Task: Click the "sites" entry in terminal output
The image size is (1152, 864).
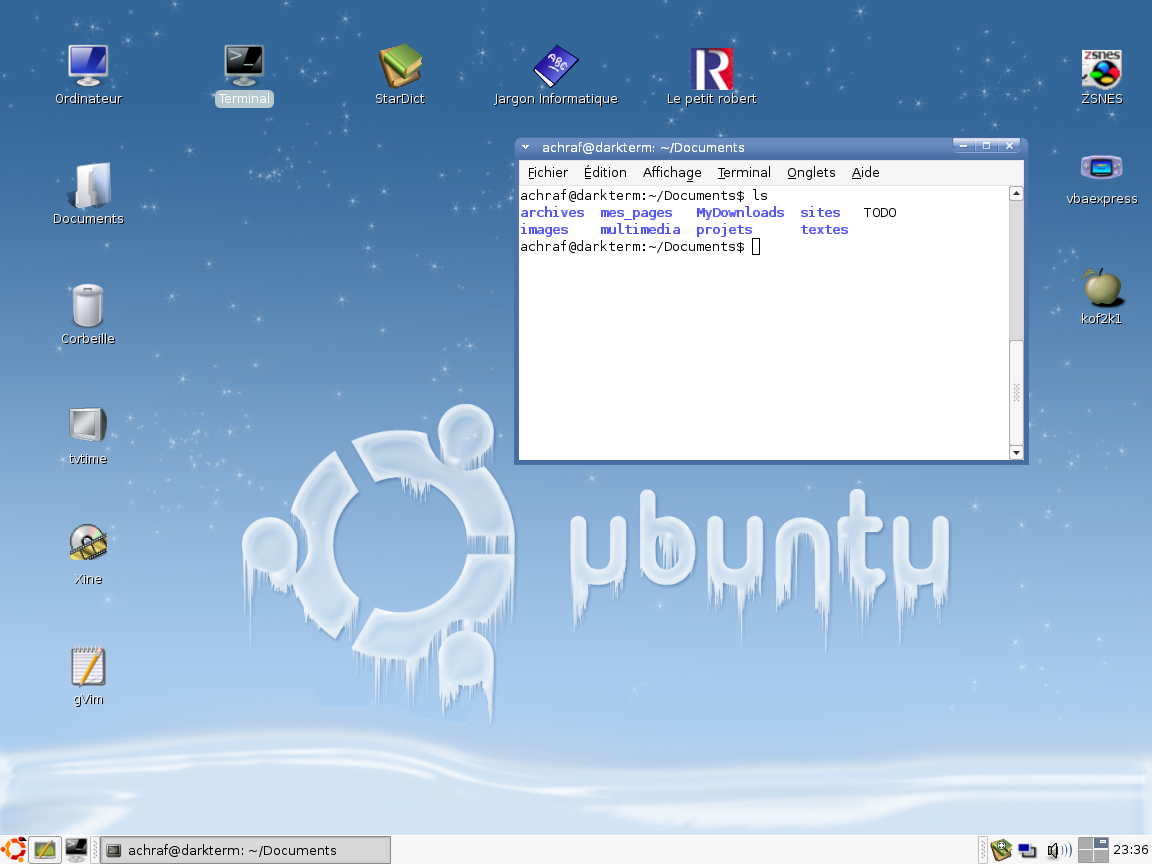Action: [820, 212]
